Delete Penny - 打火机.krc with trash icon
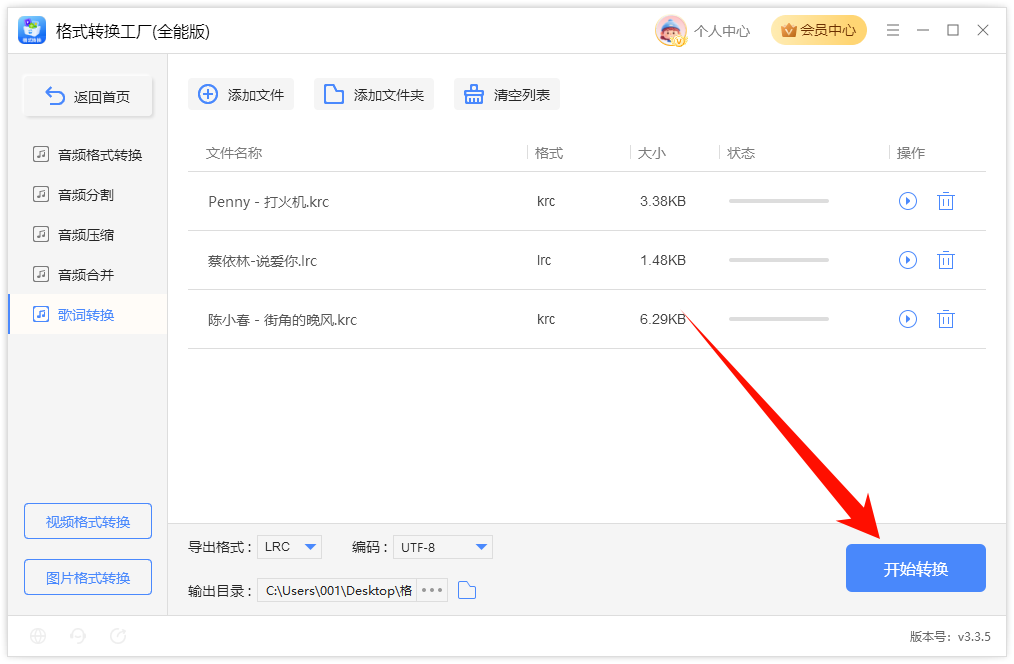Image resolution: width=1014 pixels, height=664 pixels. coord(945,201)
